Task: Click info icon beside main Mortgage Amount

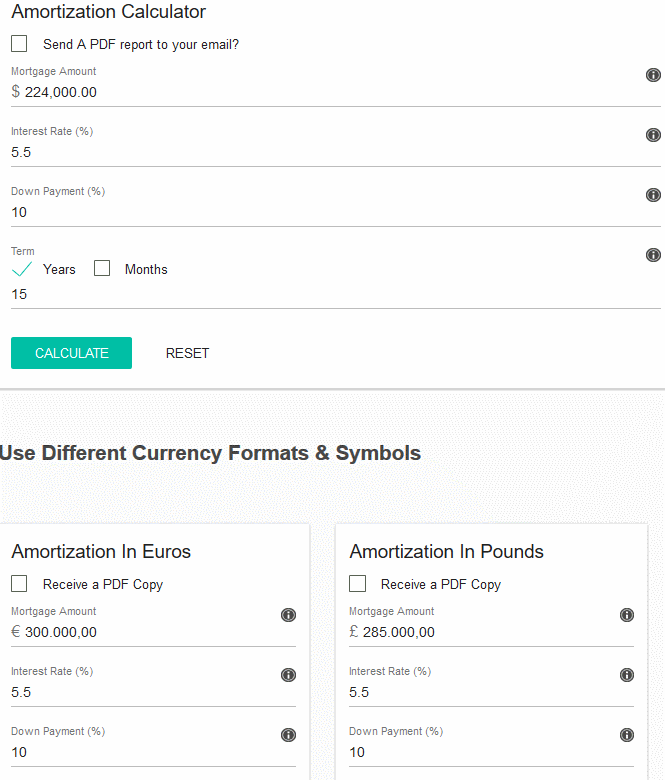Action: pos(653,75)
